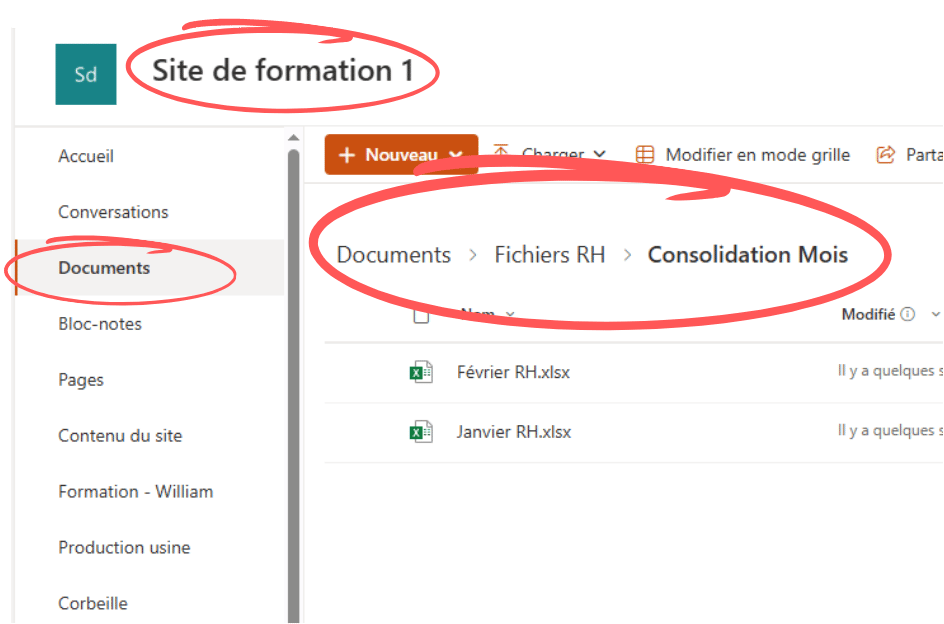The width and height of the screenshot is (944, 624).
Task: Click the Partager share icon
Action: point(884,154)
